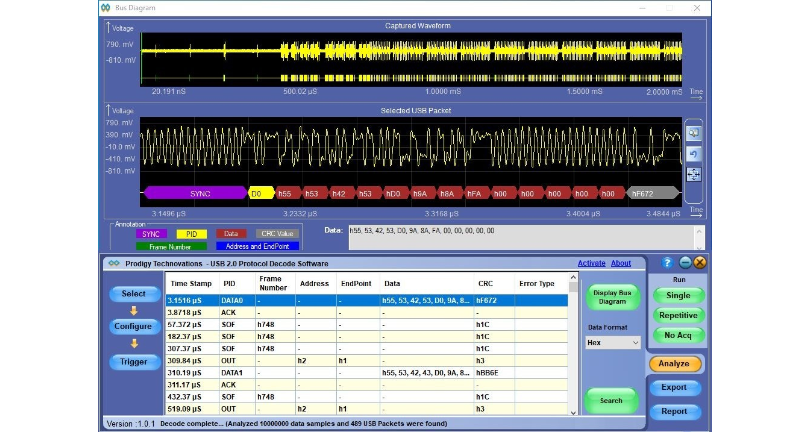The height and width of the screenshot is (432, 810).
Task: Open help with the blue question mark
Action: (x=667, y=263)
